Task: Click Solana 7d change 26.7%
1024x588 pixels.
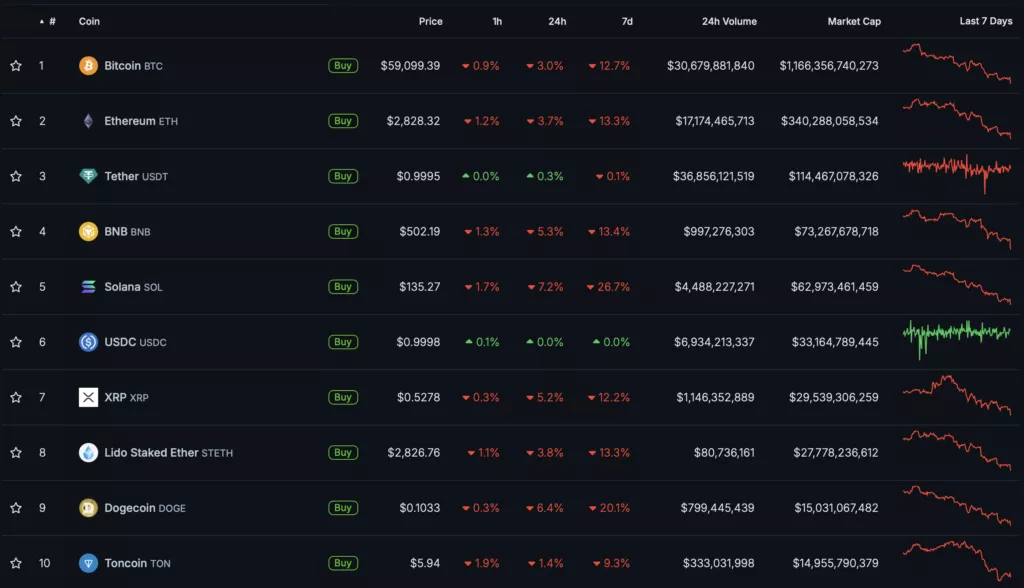Action: [x=608, y=287]
